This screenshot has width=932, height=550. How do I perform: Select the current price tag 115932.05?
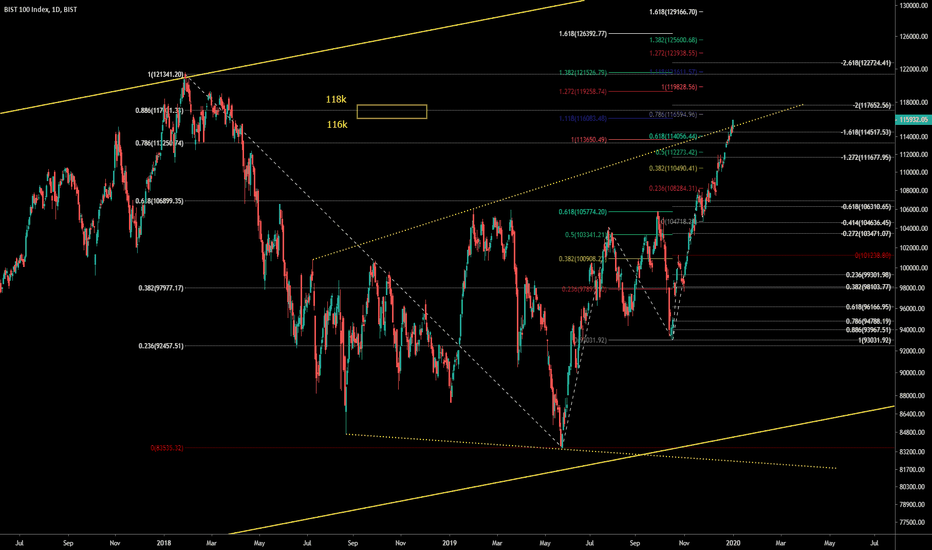click(x=914, y=120)
